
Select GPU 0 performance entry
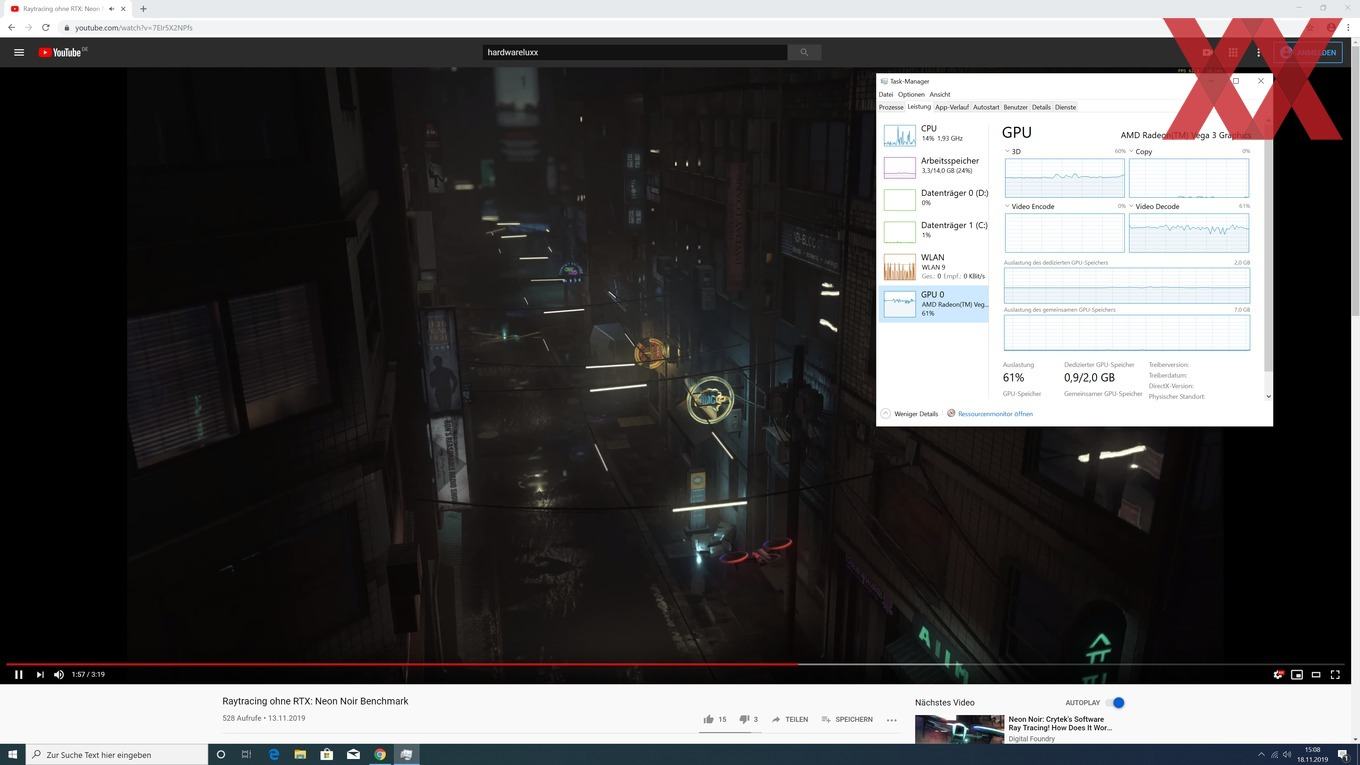pos(933,304)
